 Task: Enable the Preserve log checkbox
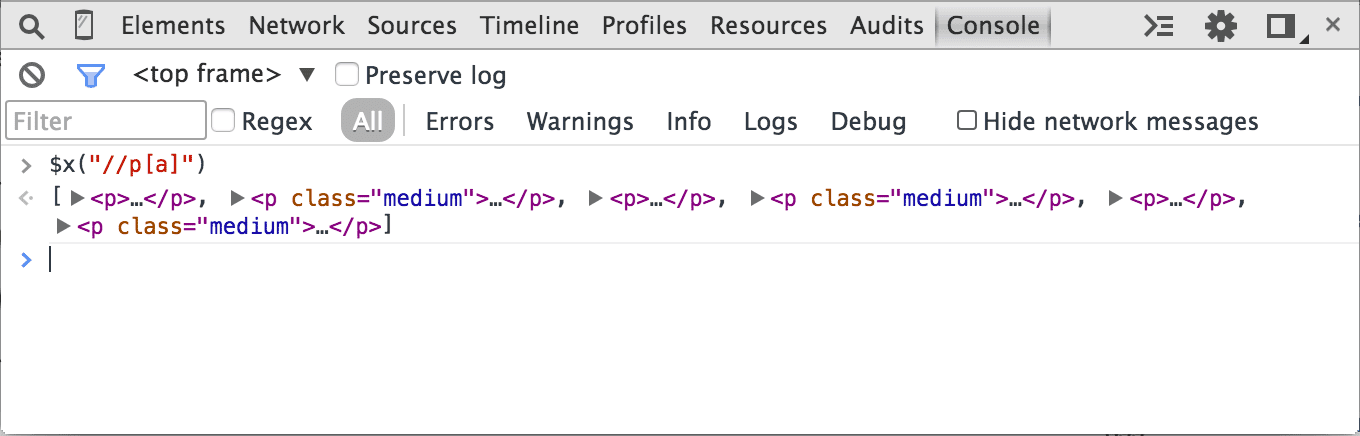click(x=347, y=74)
